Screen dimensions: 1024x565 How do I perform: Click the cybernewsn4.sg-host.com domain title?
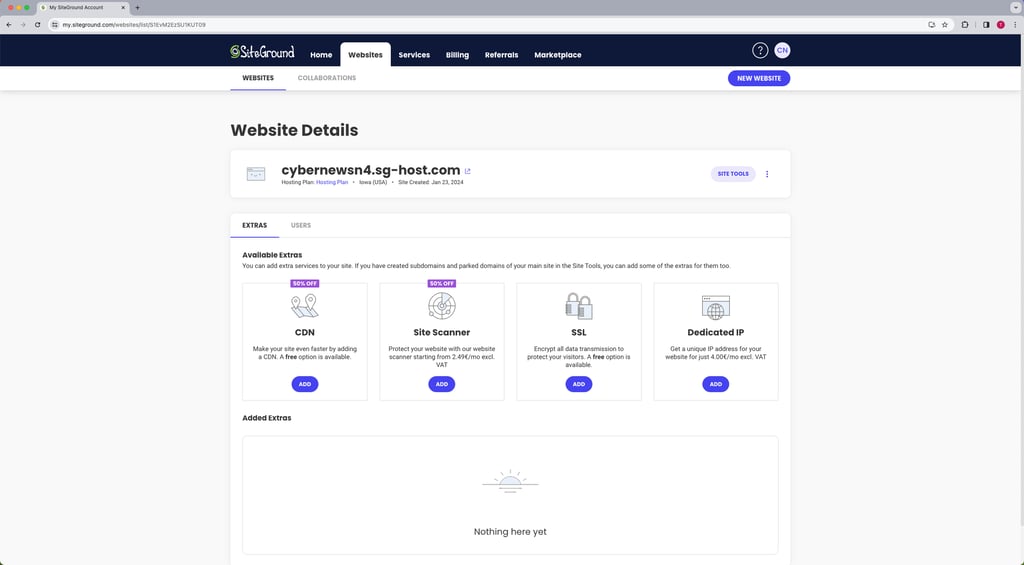(x=370, y=170)
